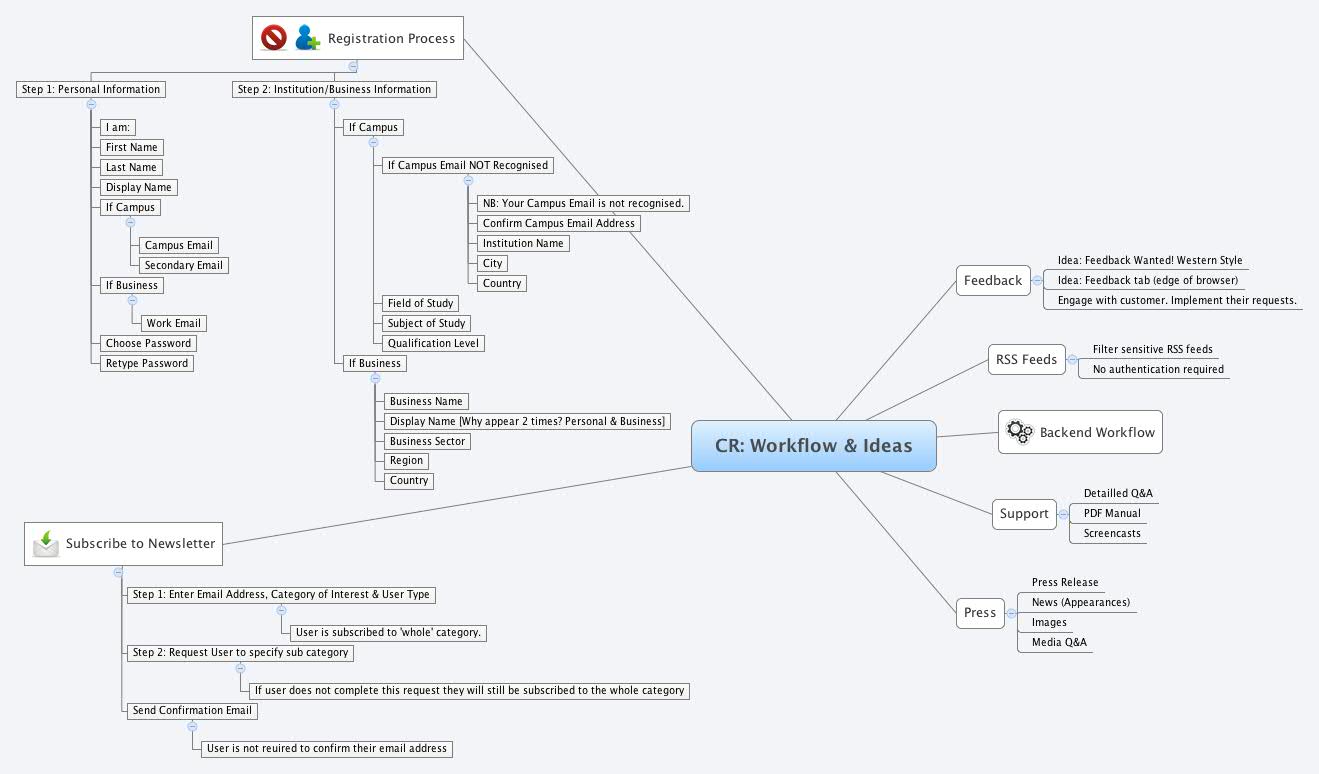Screen dimensions: 1319x774
Task: Toggle the If Business branch collapse control
Action: pyautogui.click(x=374, y=377)
